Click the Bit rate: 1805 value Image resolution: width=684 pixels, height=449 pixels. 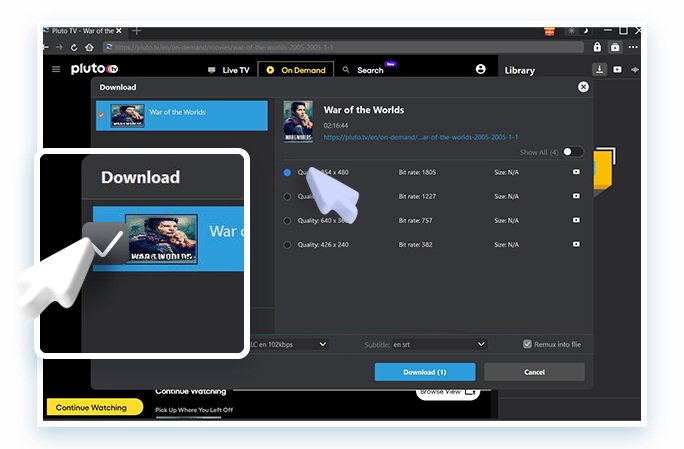tap(417, 172)
